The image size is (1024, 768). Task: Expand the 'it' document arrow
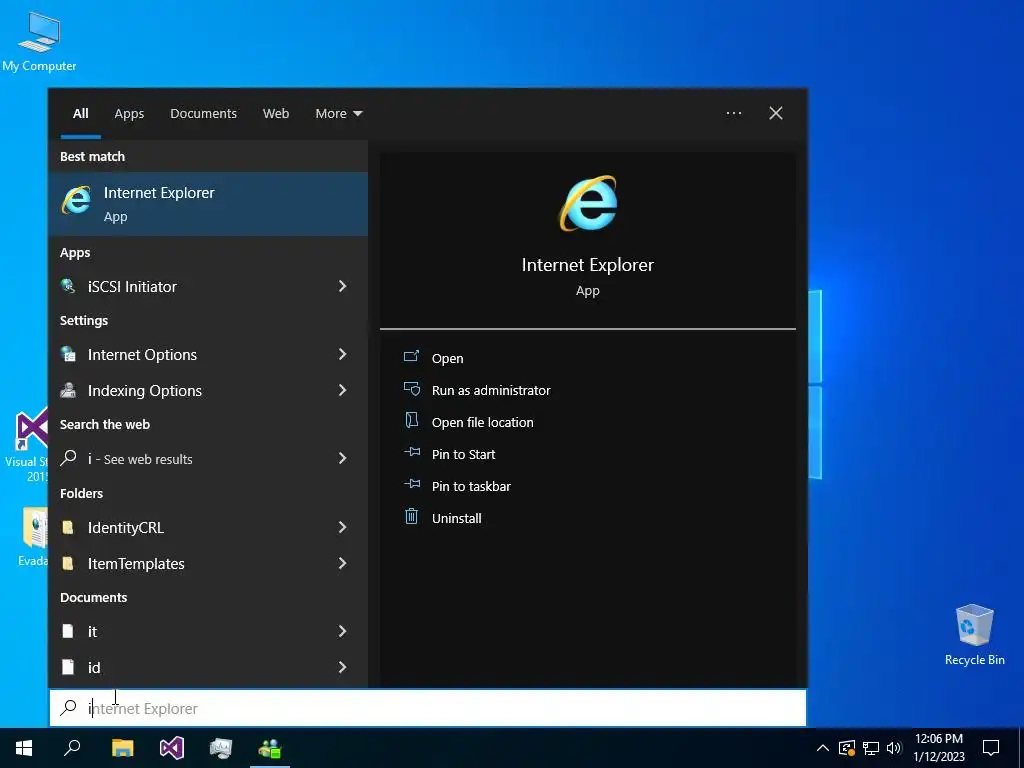(x=342, y=631)
